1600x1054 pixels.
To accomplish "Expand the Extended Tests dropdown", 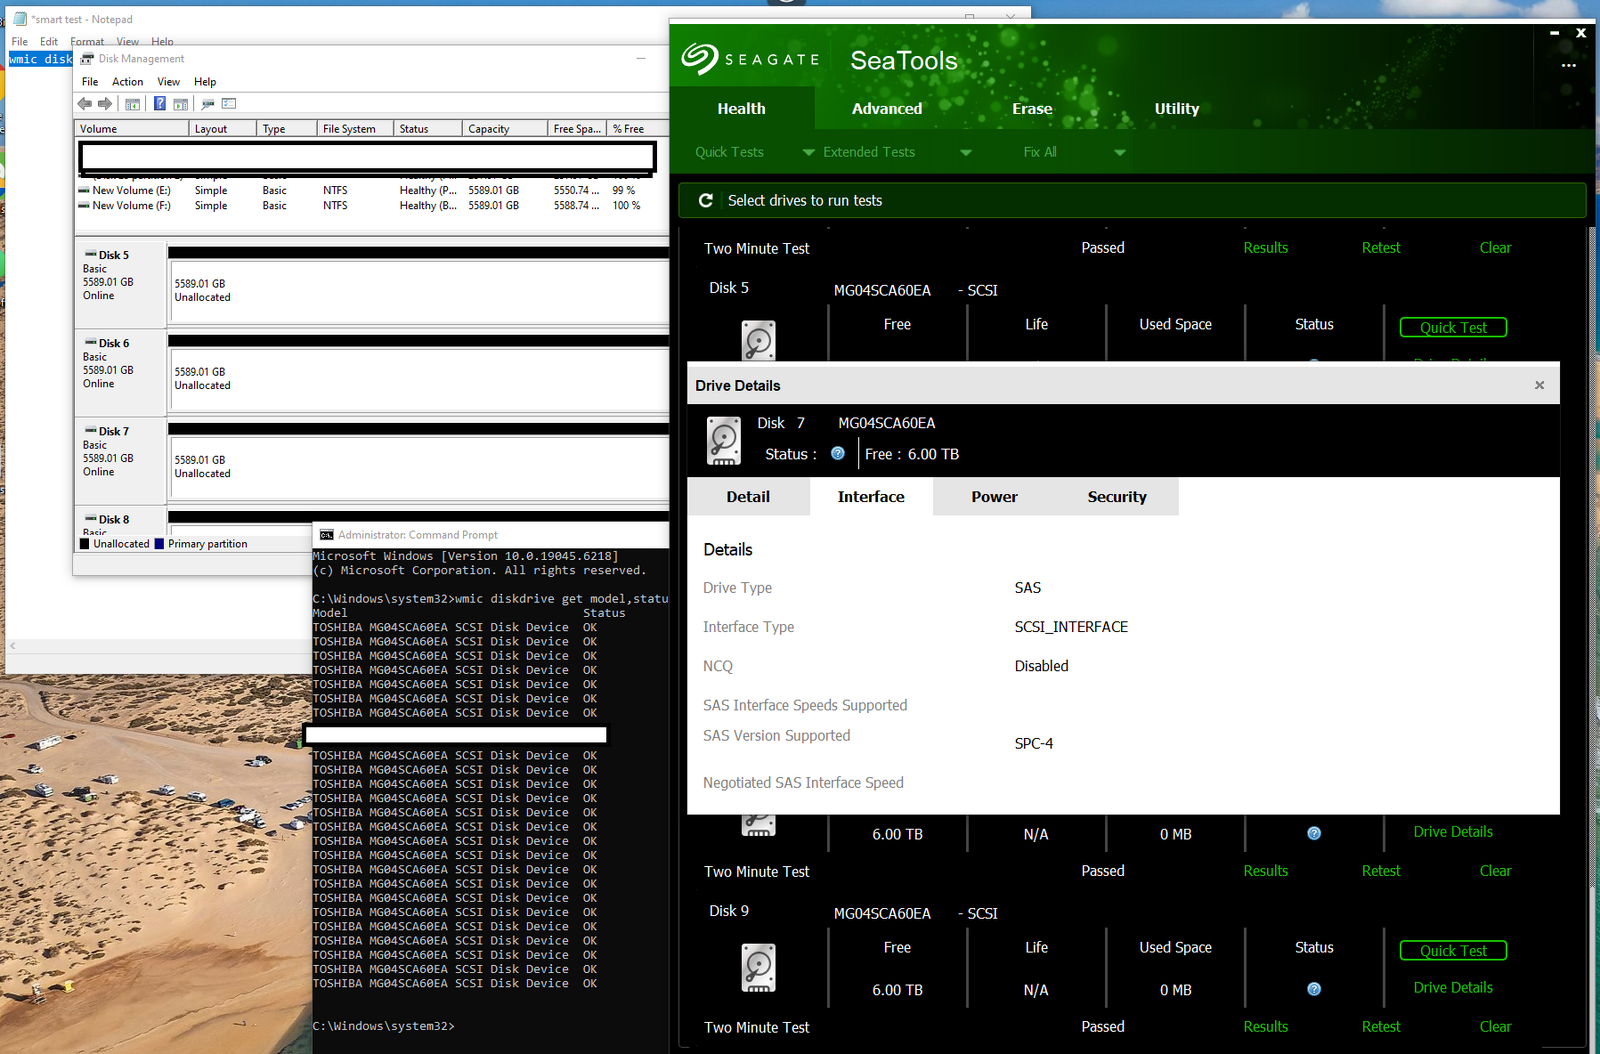I will 966,152.
